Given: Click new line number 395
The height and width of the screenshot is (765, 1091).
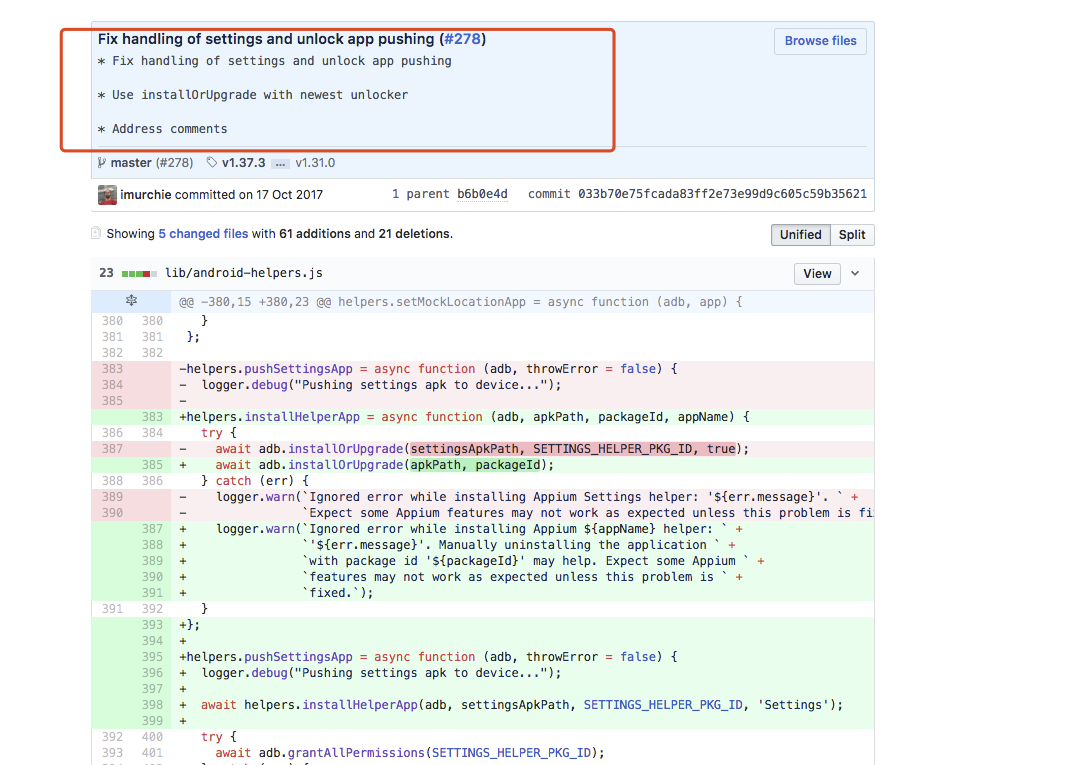Looking at the screenshot, I should [152, 657].
